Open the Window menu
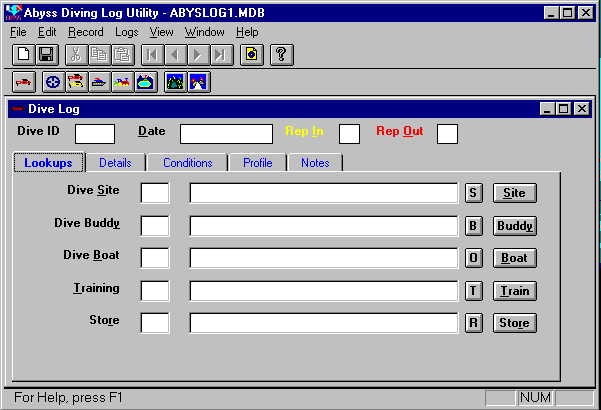Screen dimensions: 601x410 click(x=205, y=32)
